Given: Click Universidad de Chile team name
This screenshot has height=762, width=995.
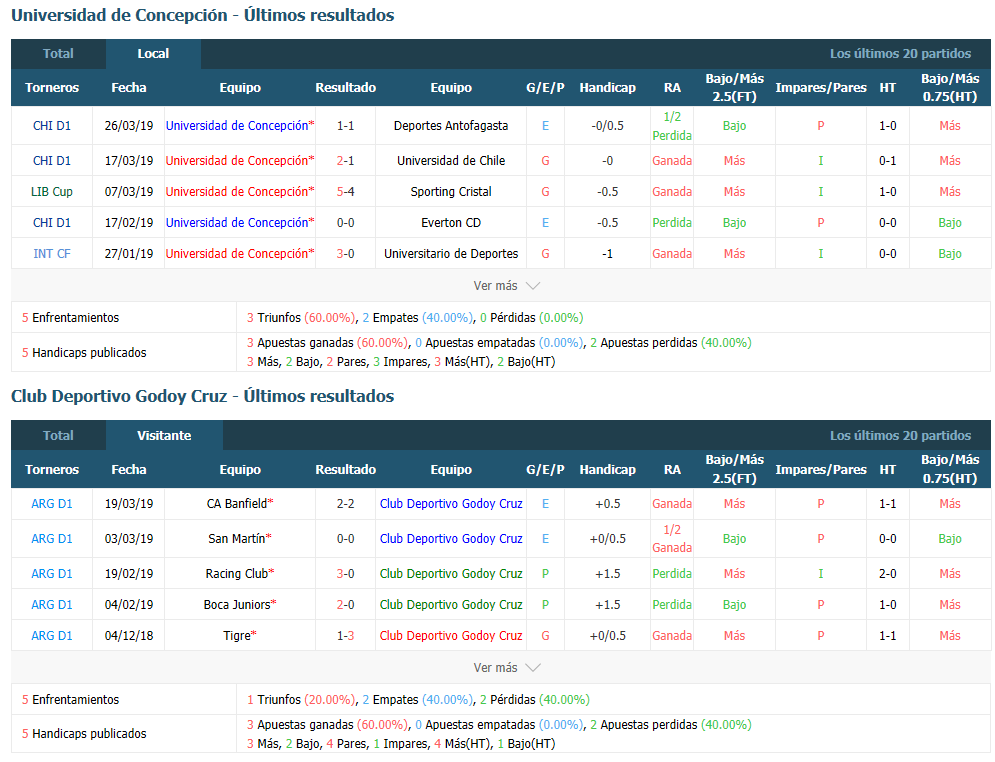Looking at the screenshot, I should click(x=451, y=161).
